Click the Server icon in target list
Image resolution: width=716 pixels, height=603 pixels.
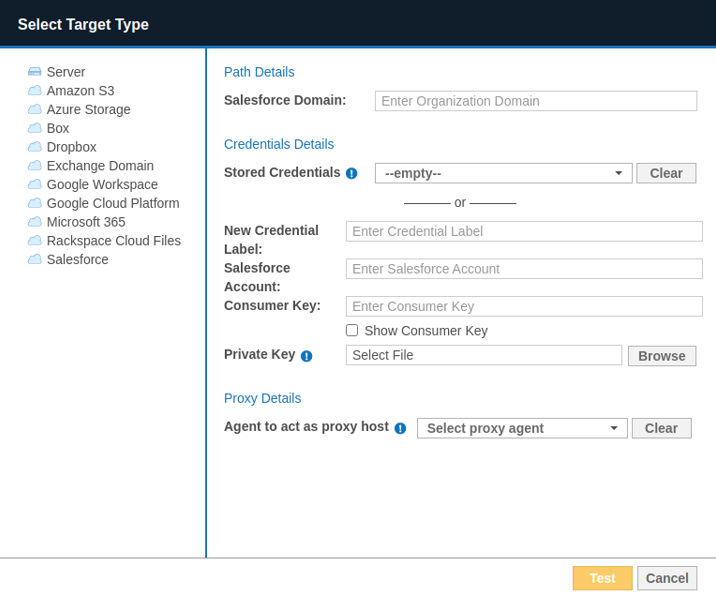(35, 72)
